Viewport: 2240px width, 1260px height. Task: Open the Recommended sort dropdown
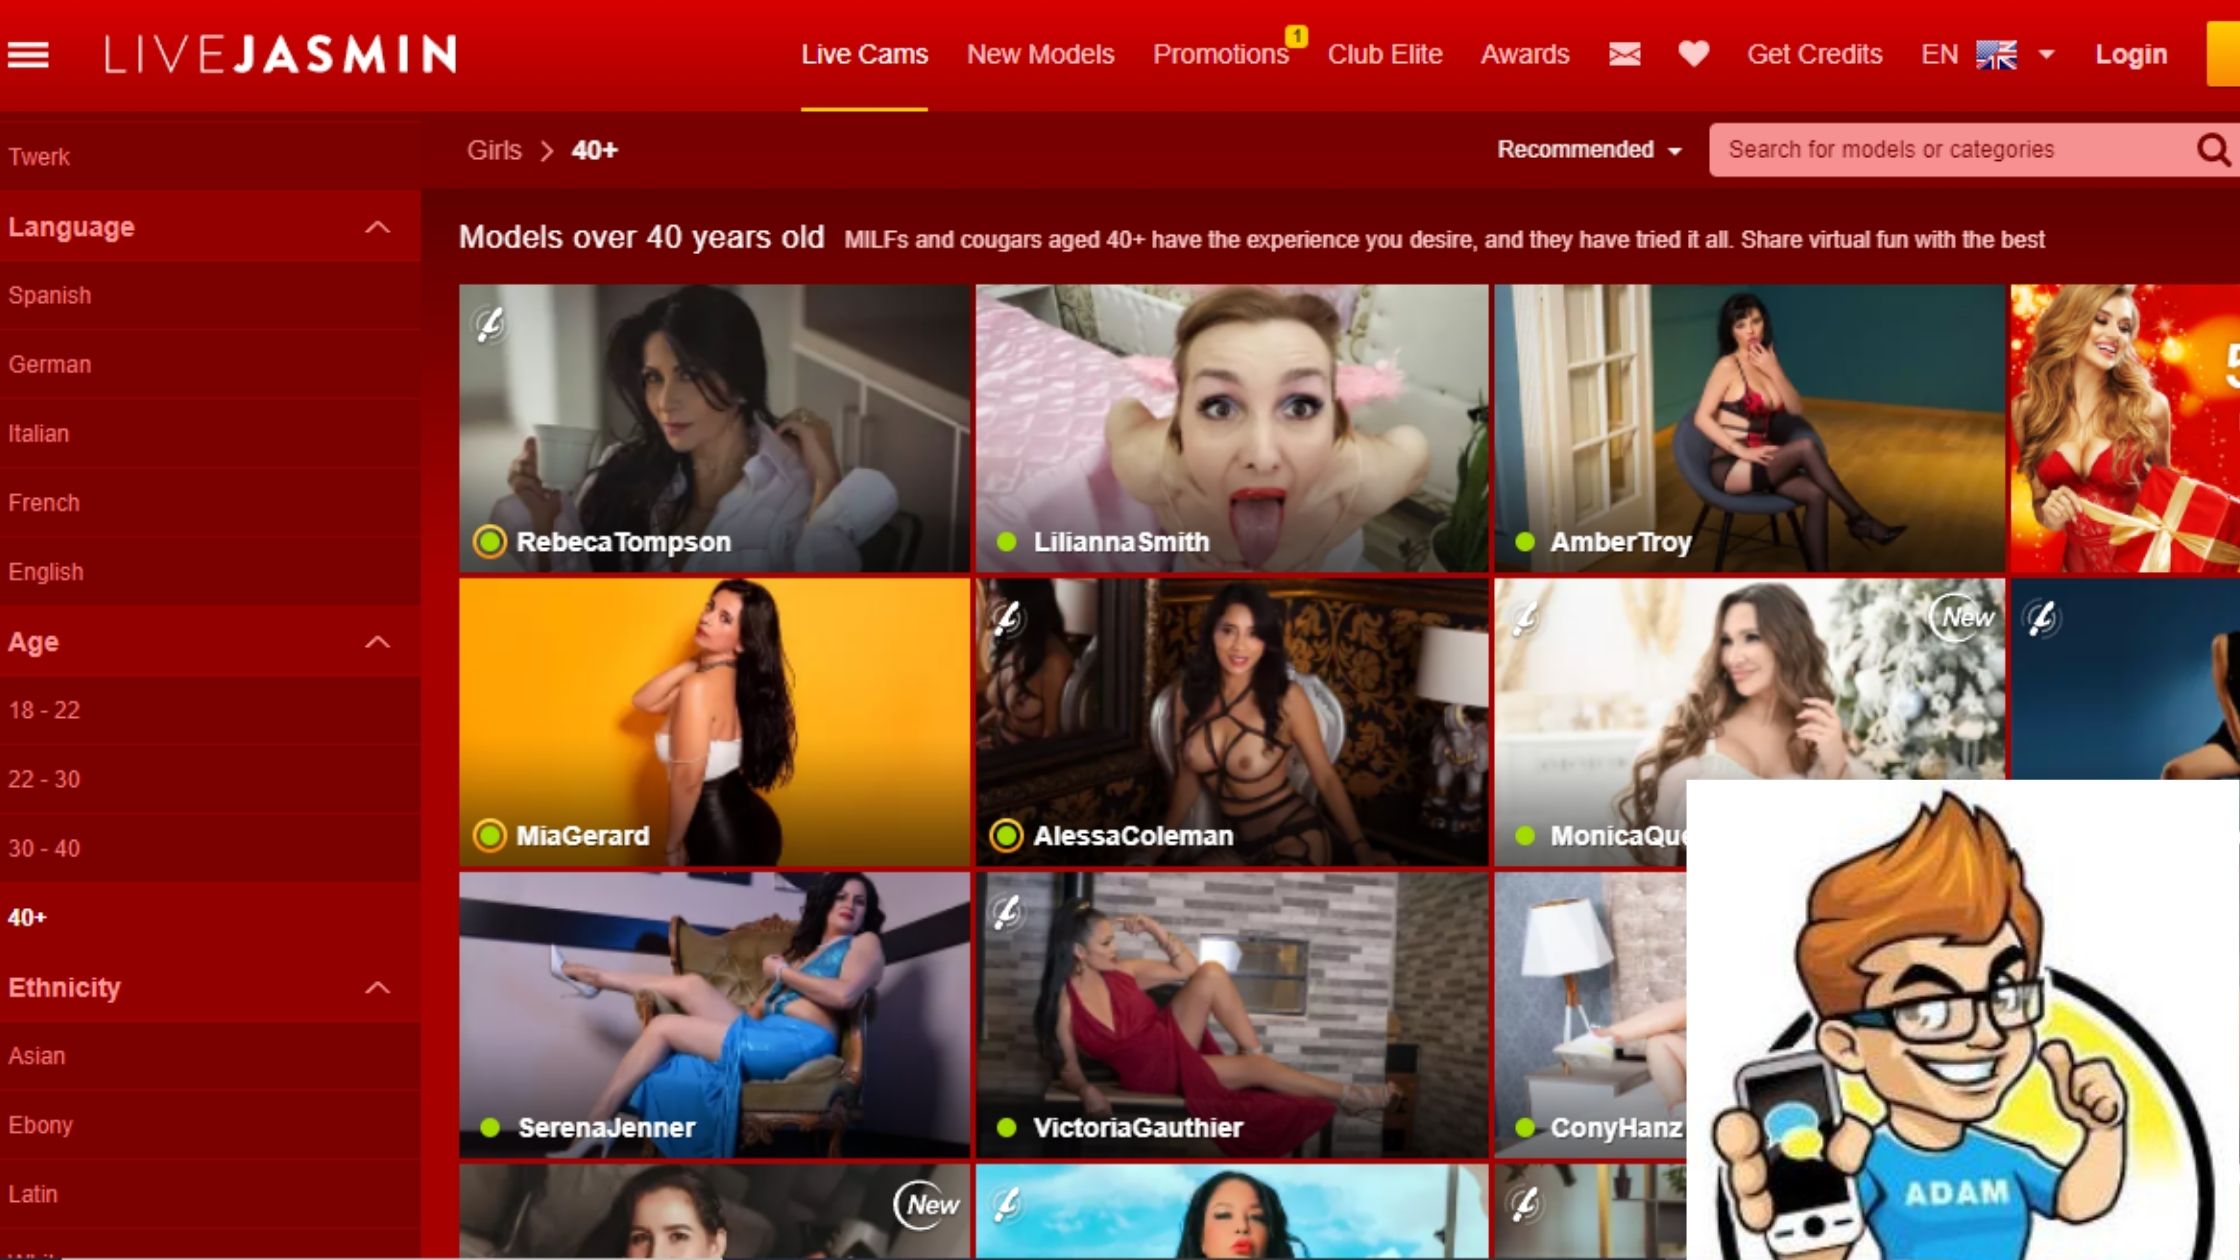point(1589,150)
